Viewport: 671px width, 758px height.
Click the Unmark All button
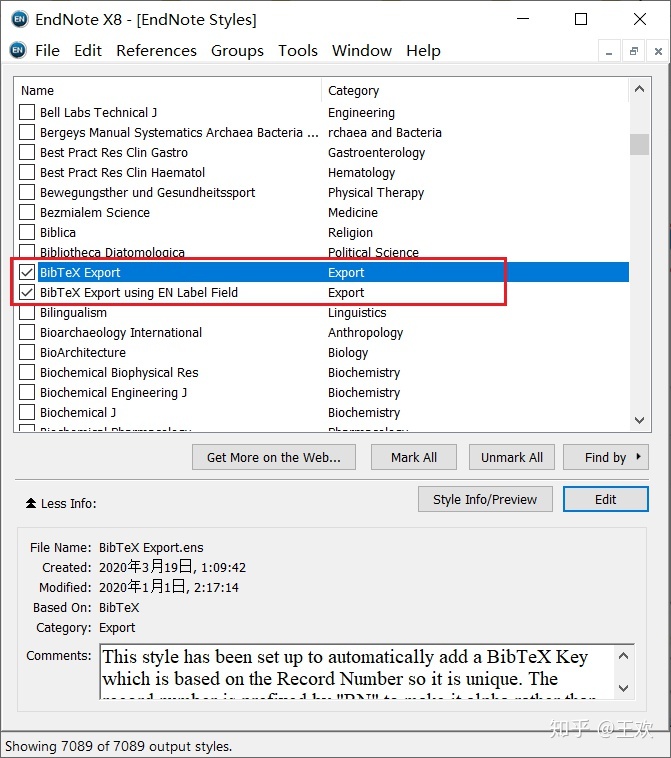click(x=512, y=457)
